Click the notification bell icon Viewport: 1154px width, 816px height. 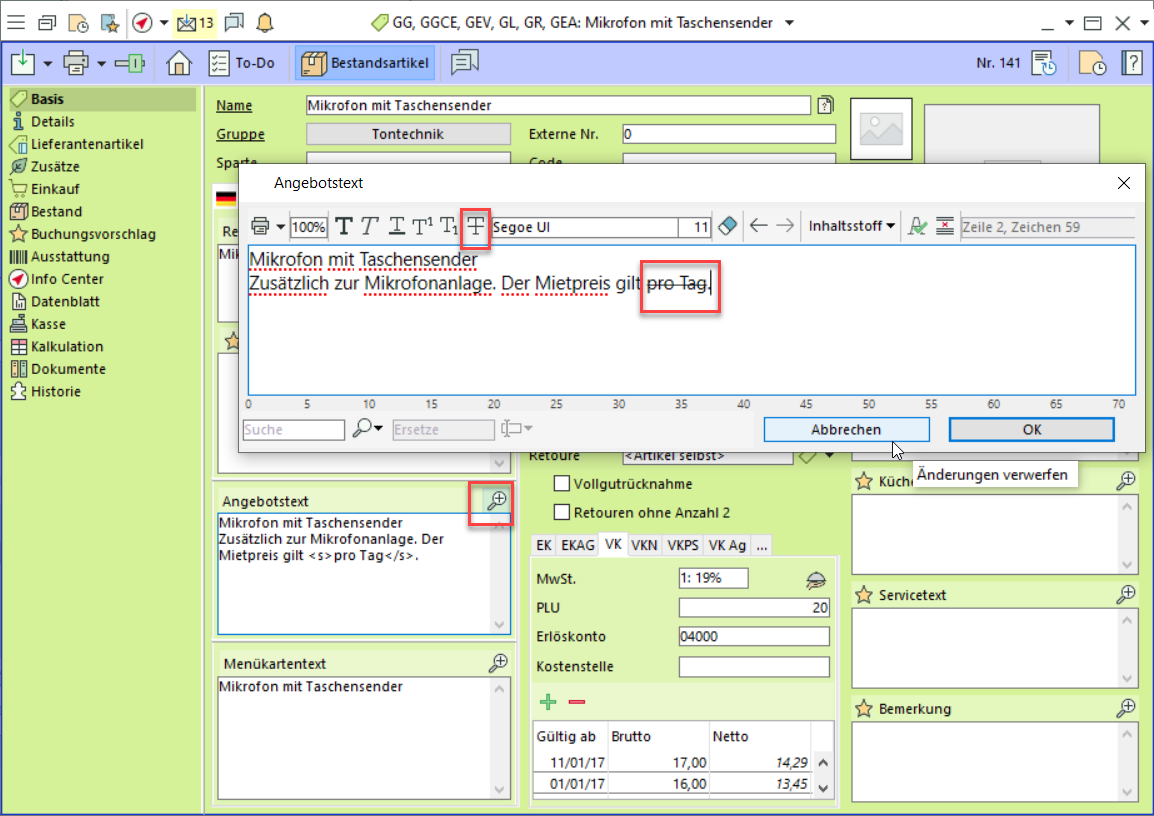tap(264, 22)
